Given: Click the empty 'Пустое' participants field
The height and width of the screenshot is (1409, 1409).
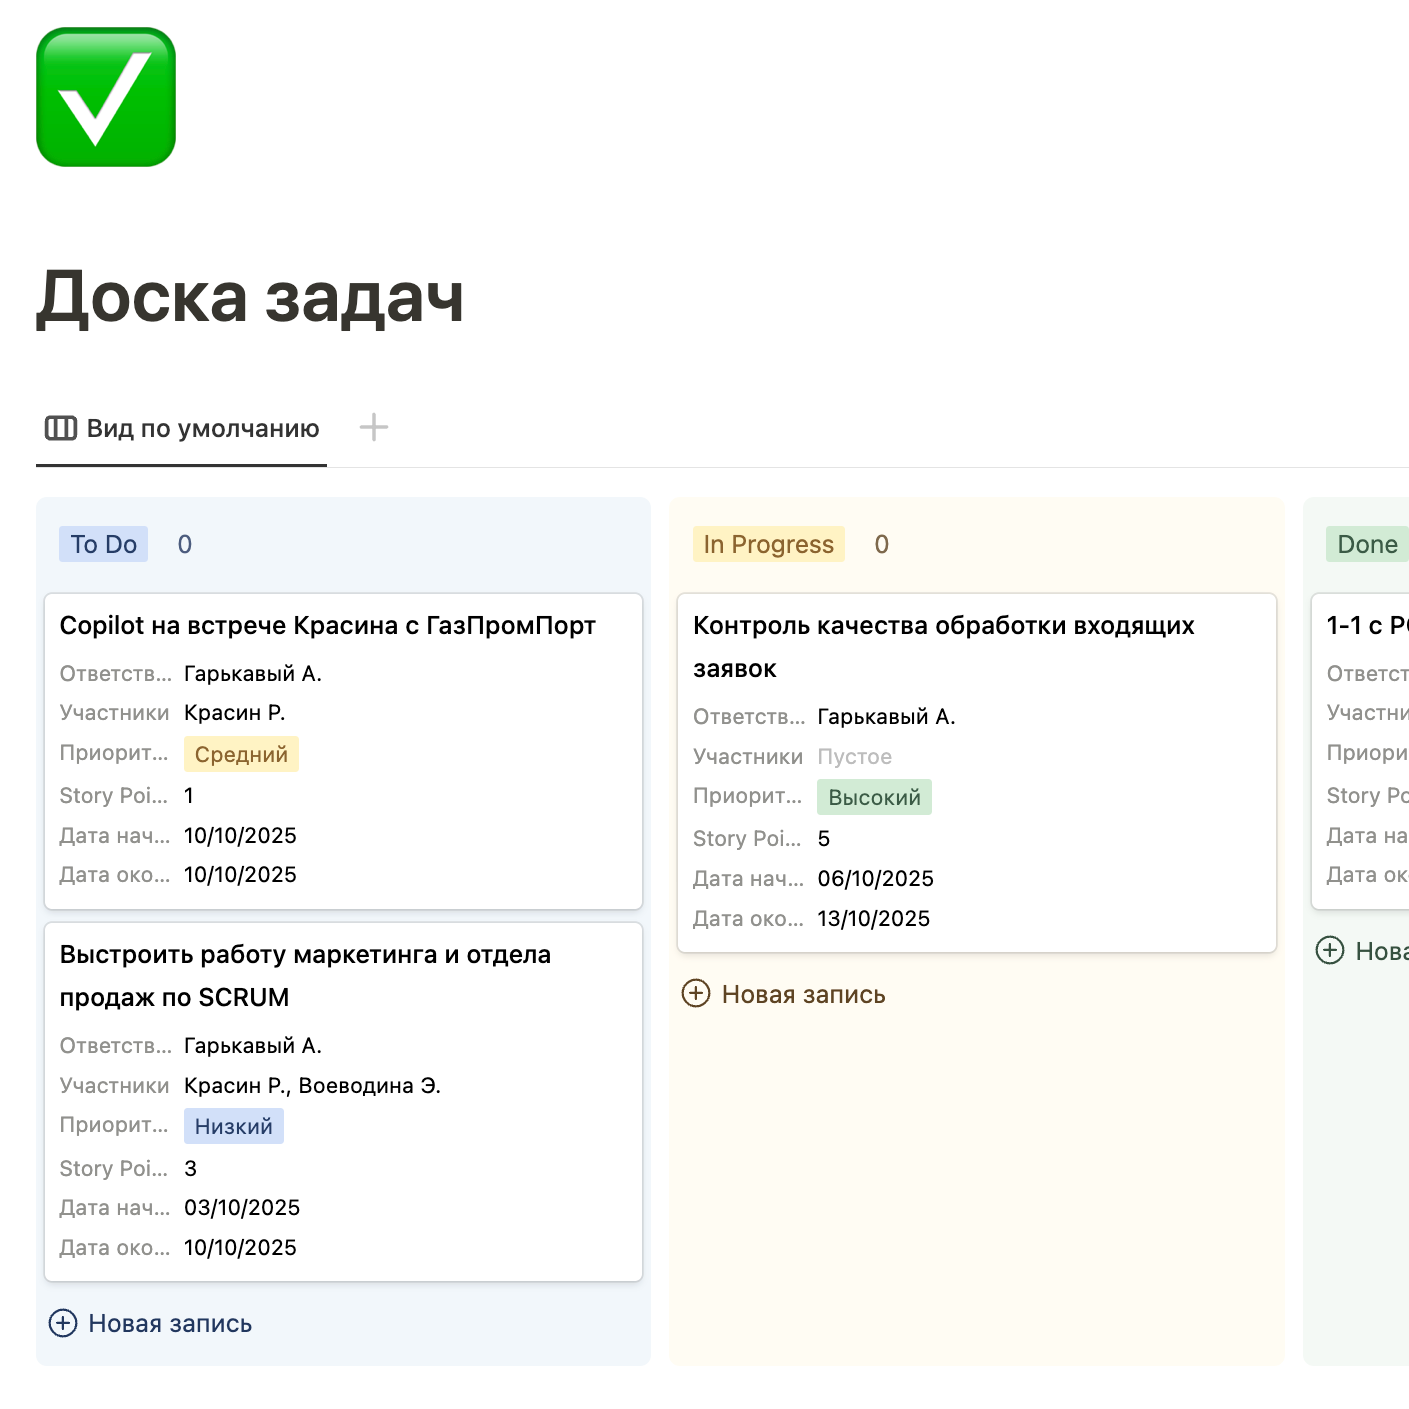Looking at the screenshot, I should pyautogui.click(x=854, y=757).
